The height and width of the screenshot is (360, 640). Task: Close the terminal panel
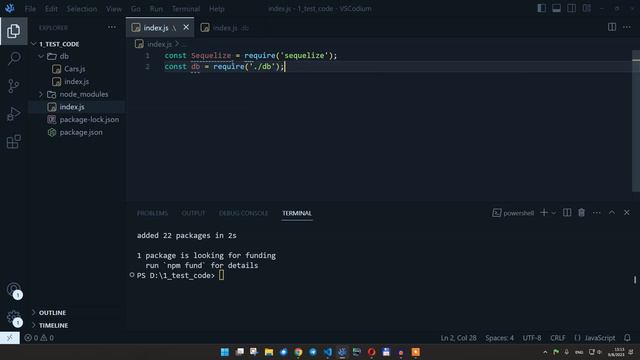click(x=627, y=213)
